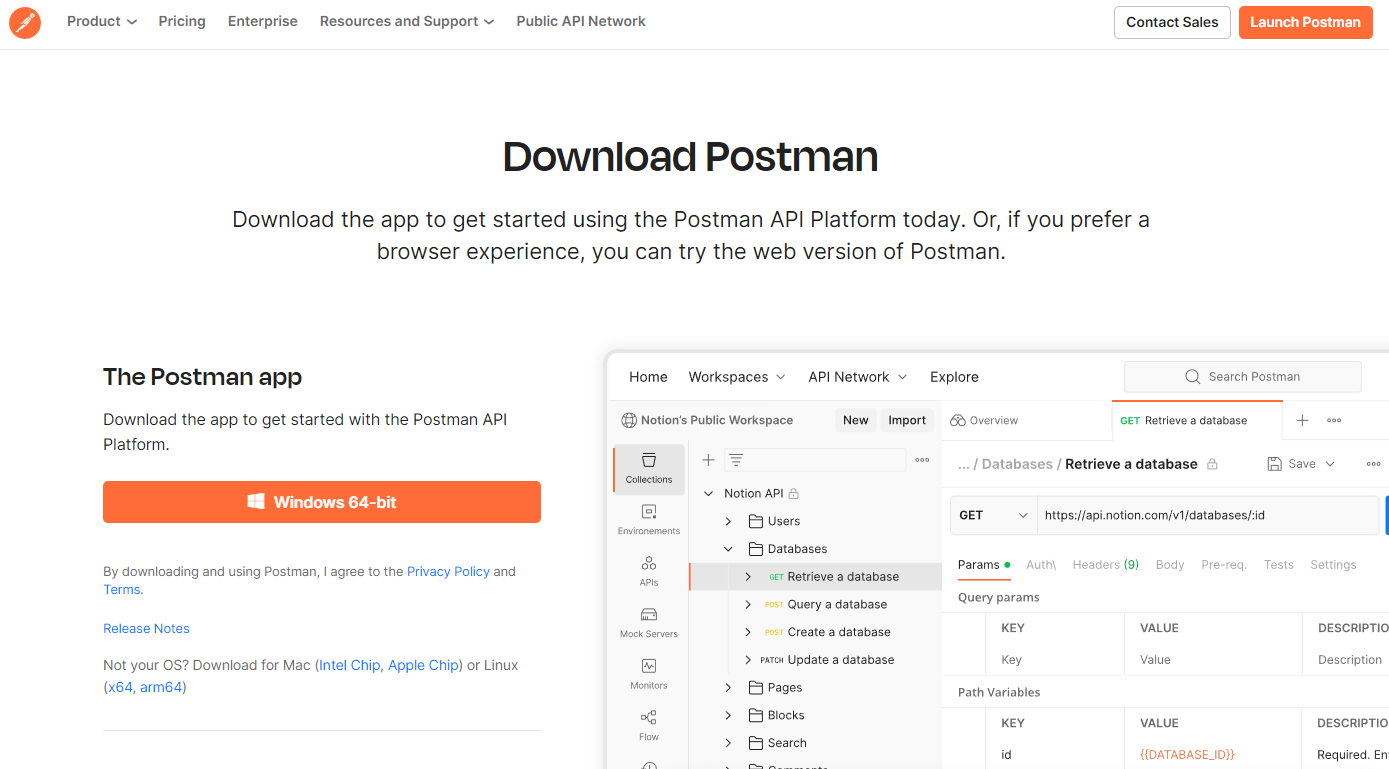Open the Privacy Policy link

click(448, 572)
